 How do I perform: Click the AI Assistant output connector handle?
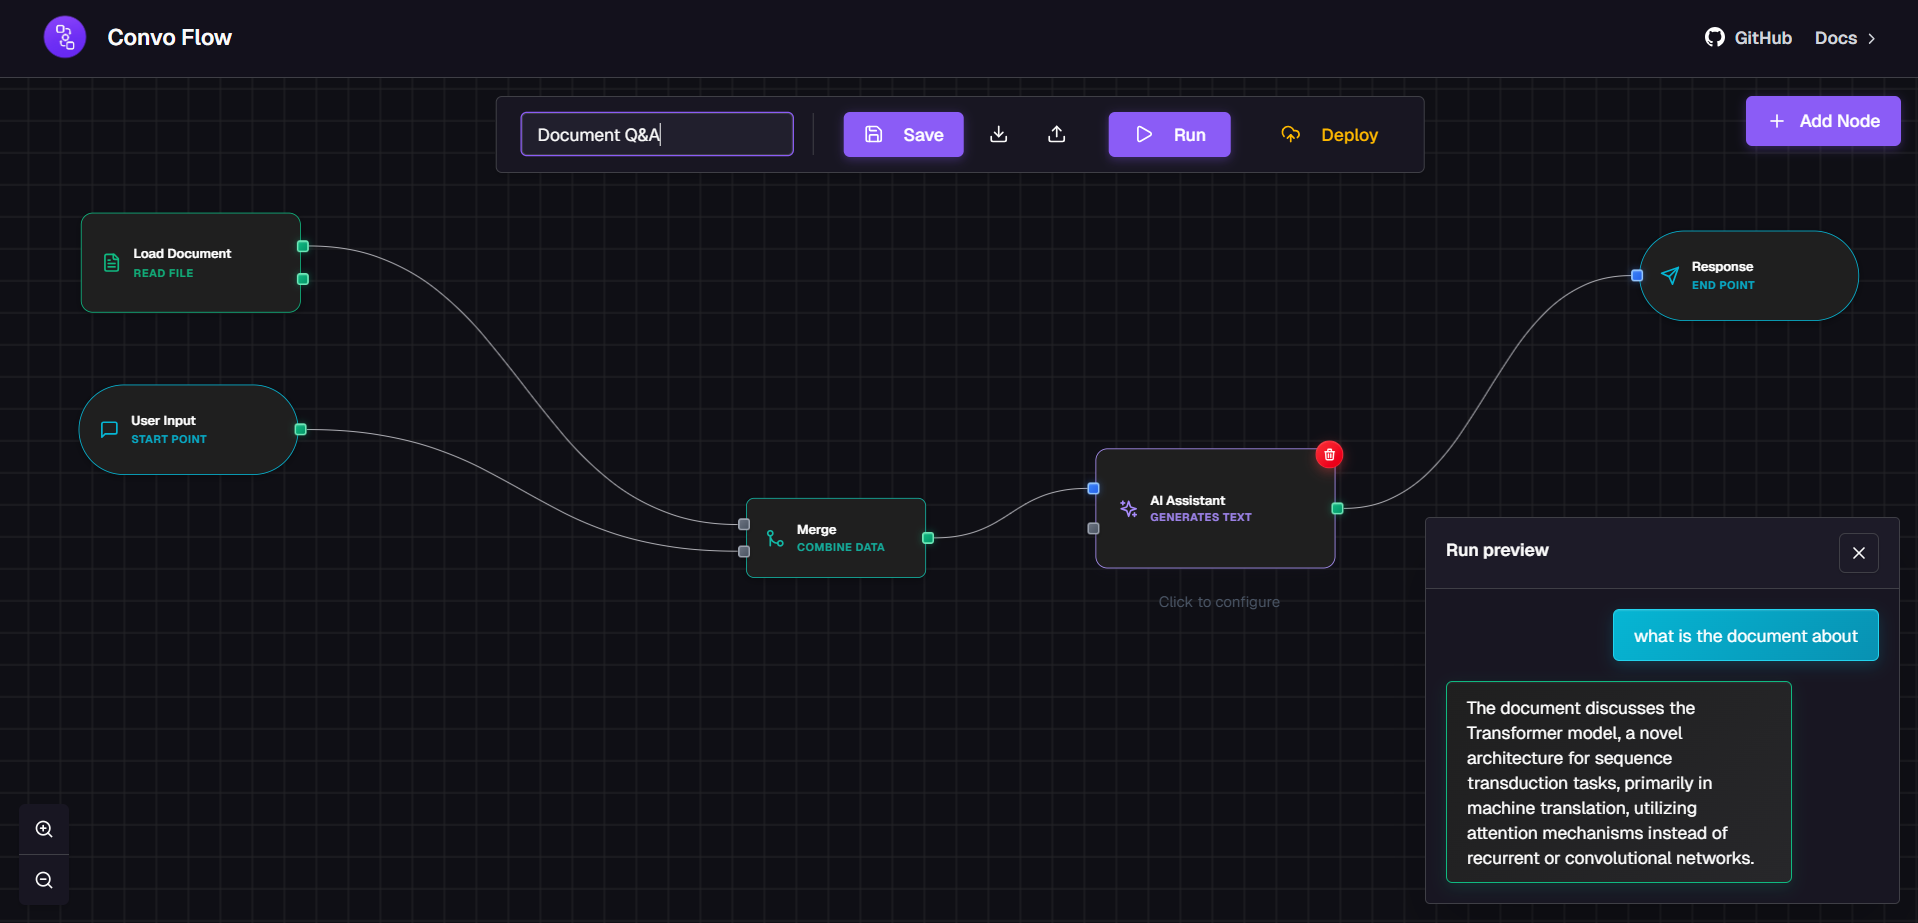tap(1338, 508)
